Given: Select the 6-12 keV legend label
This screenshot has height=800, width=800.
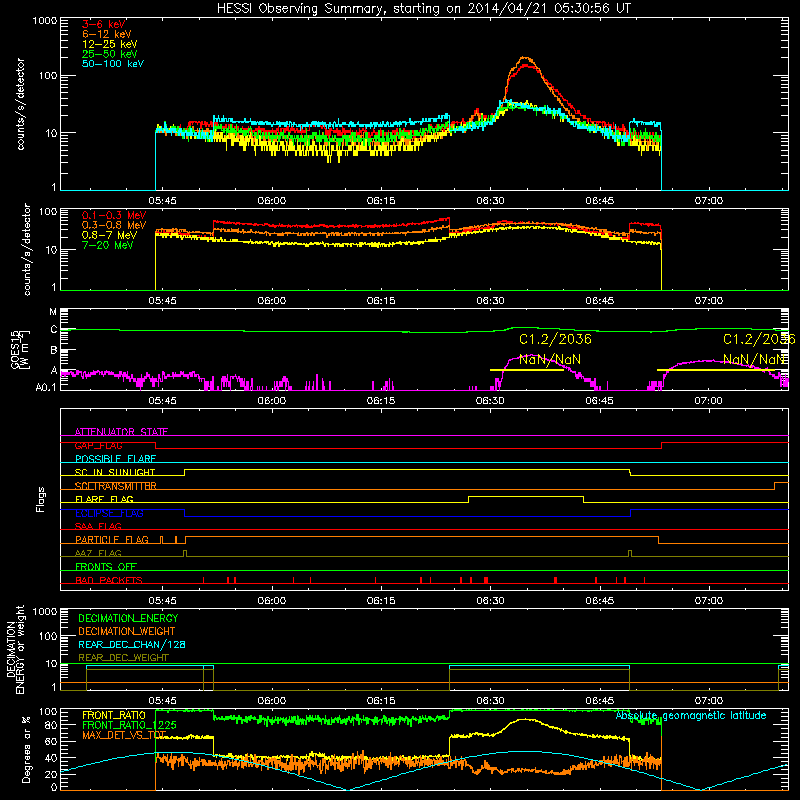Looking at the screenshot, I should tap(107, 34).
